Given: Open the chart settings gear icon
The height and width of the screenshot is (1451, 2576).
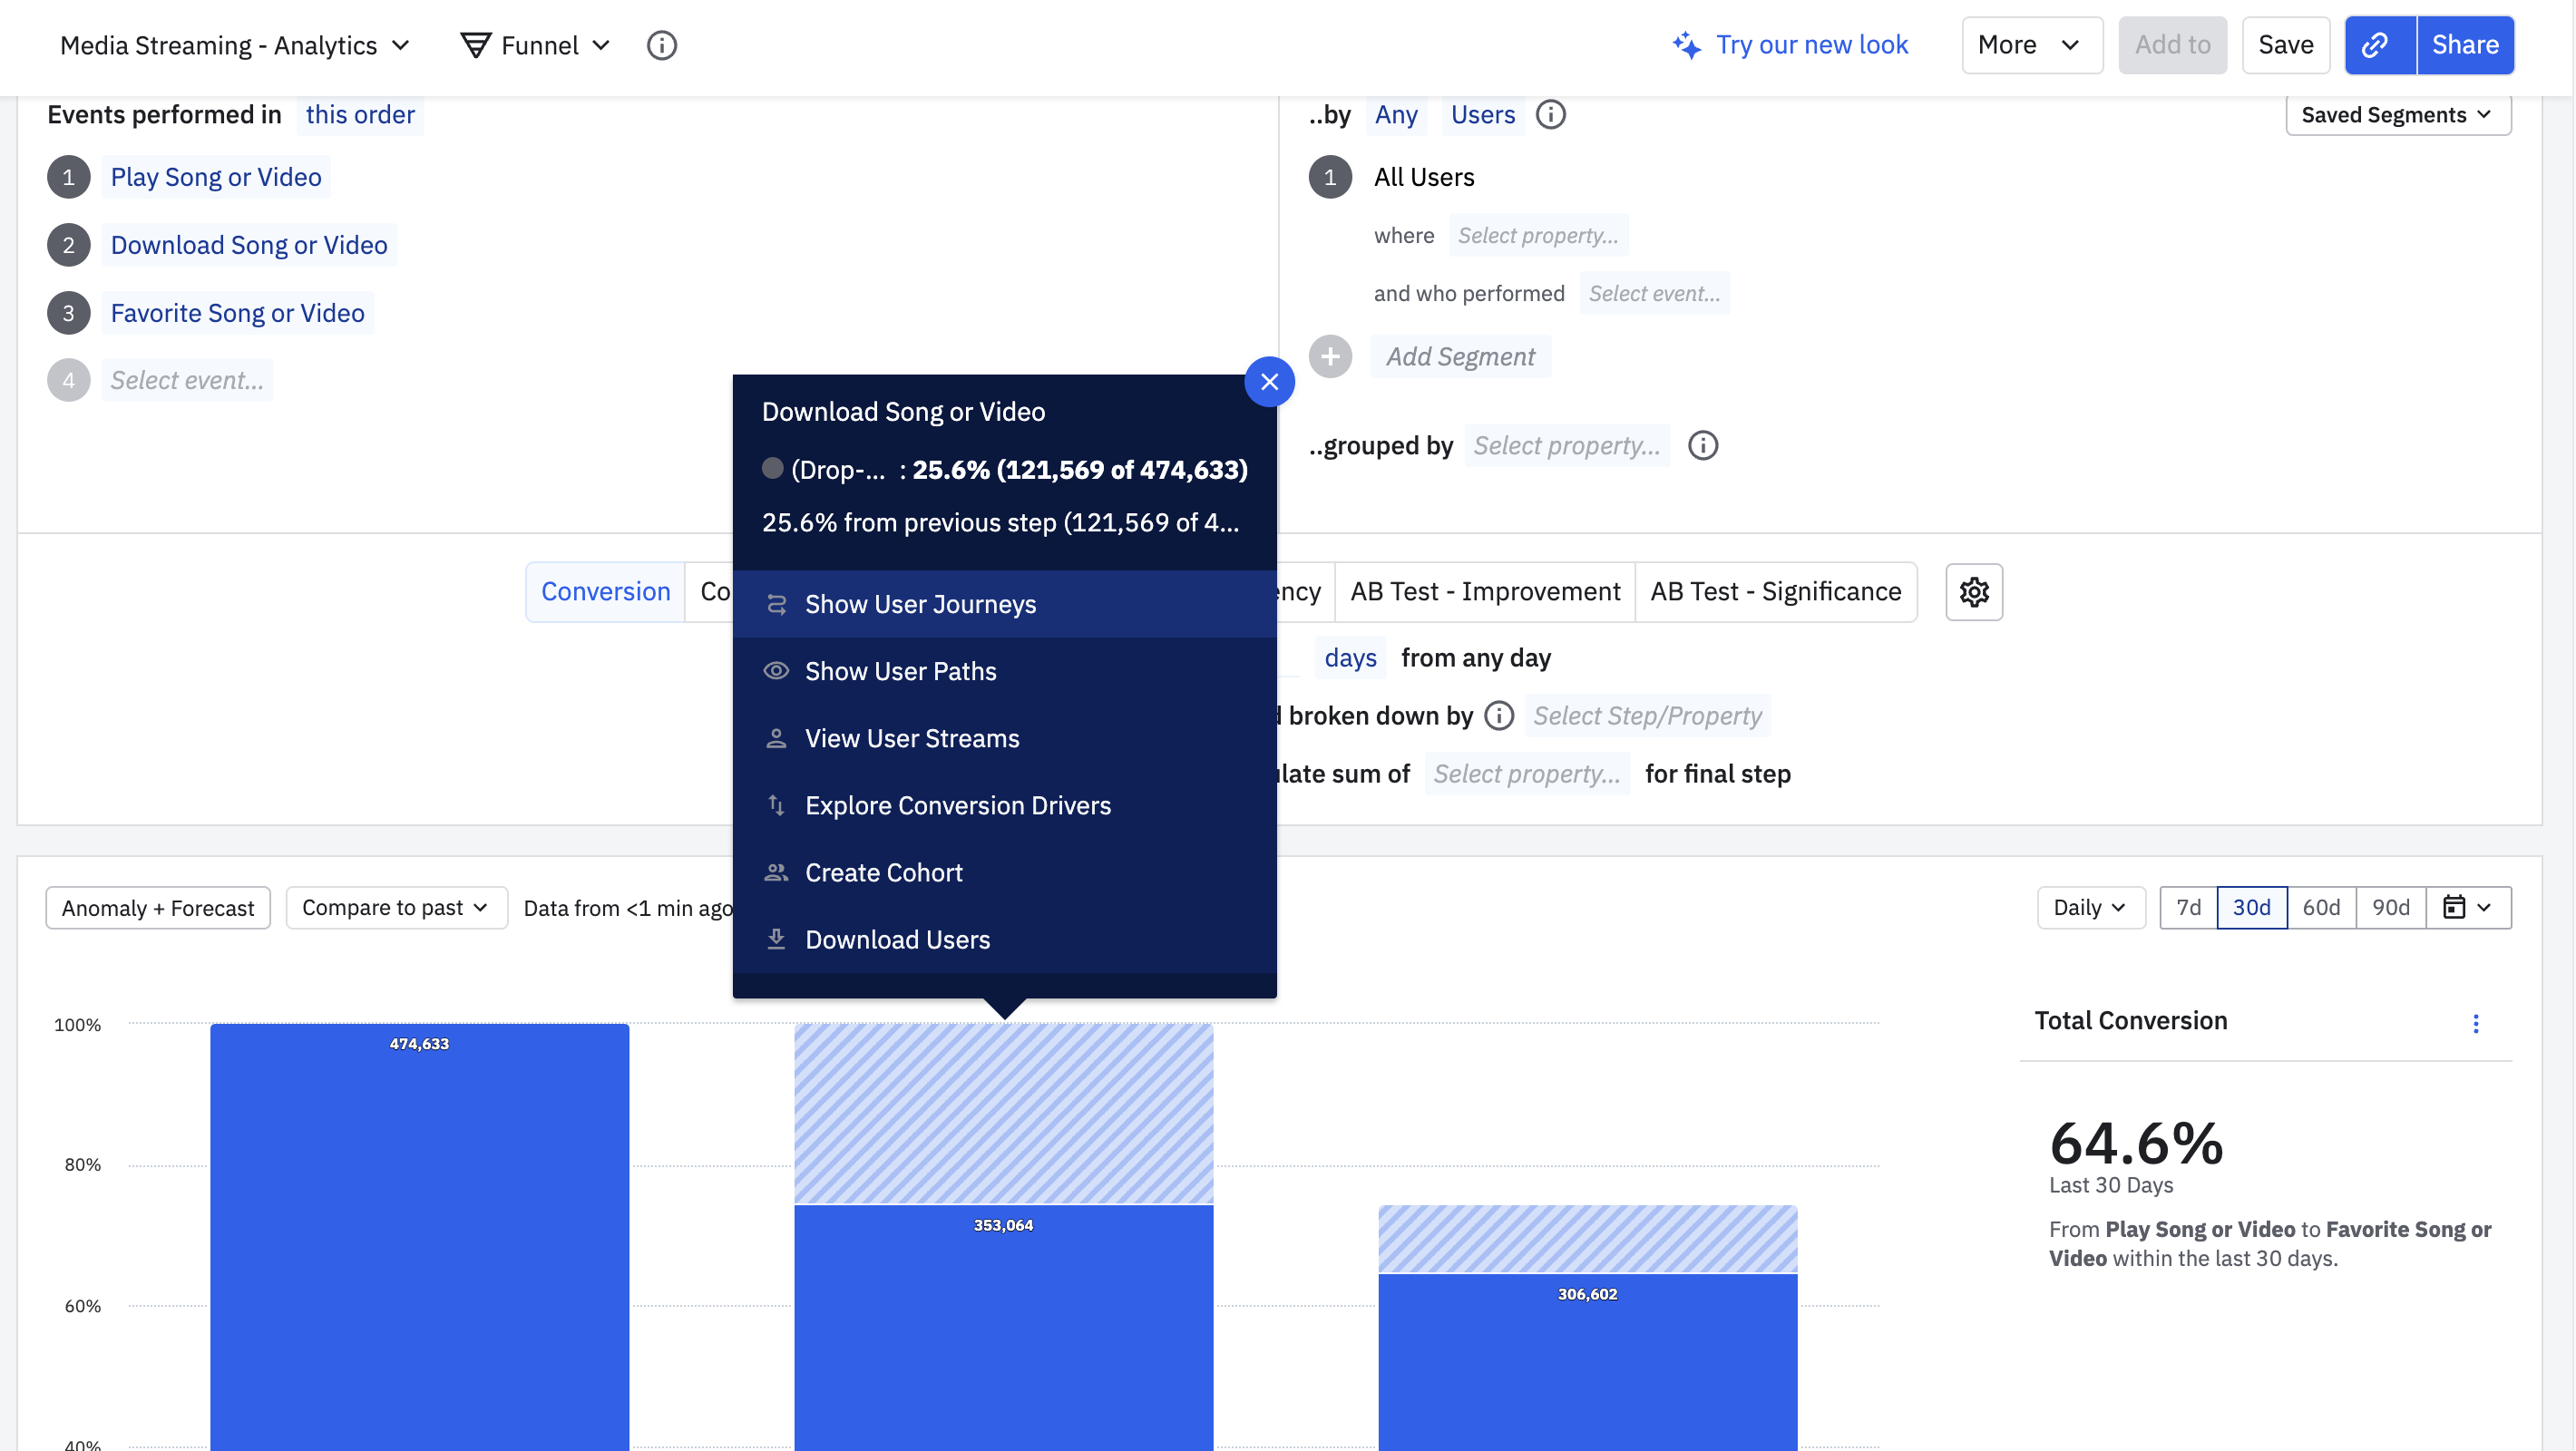Looking at the screenshot, I should click(x=1973, y=592).
